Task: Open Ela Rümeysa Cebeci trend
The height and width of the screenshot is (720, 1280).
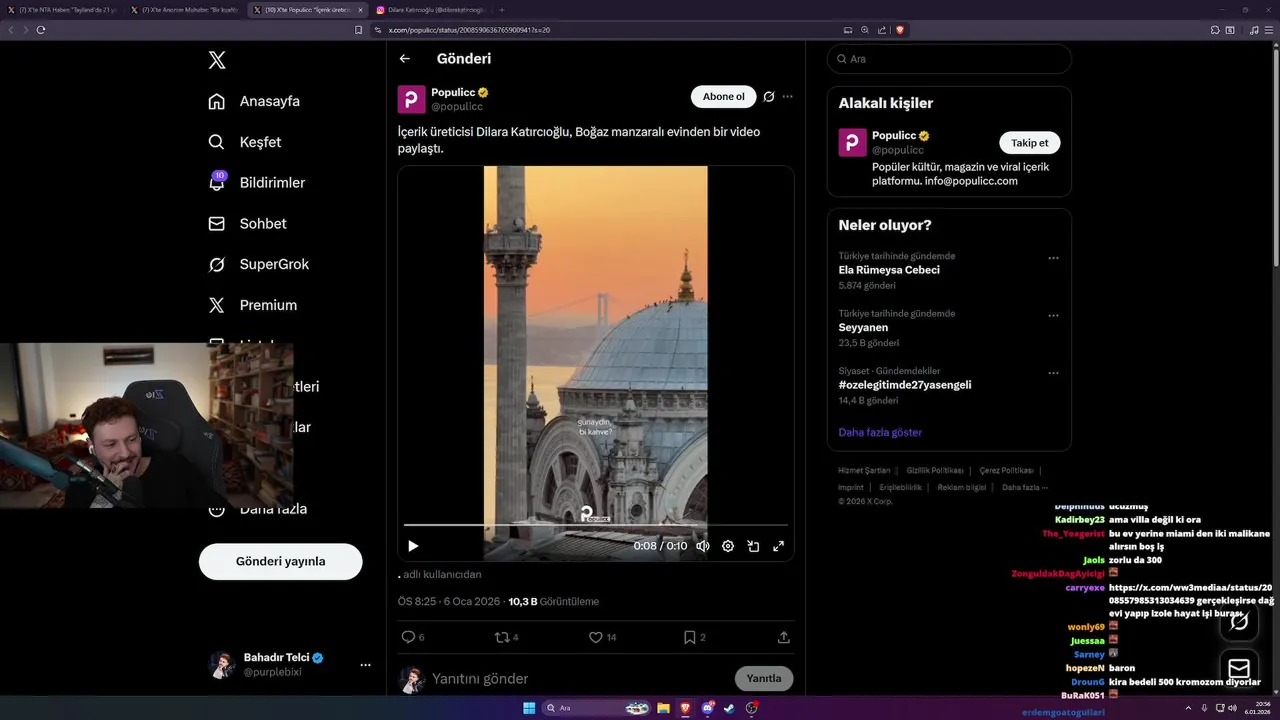Action: (889, 270)
